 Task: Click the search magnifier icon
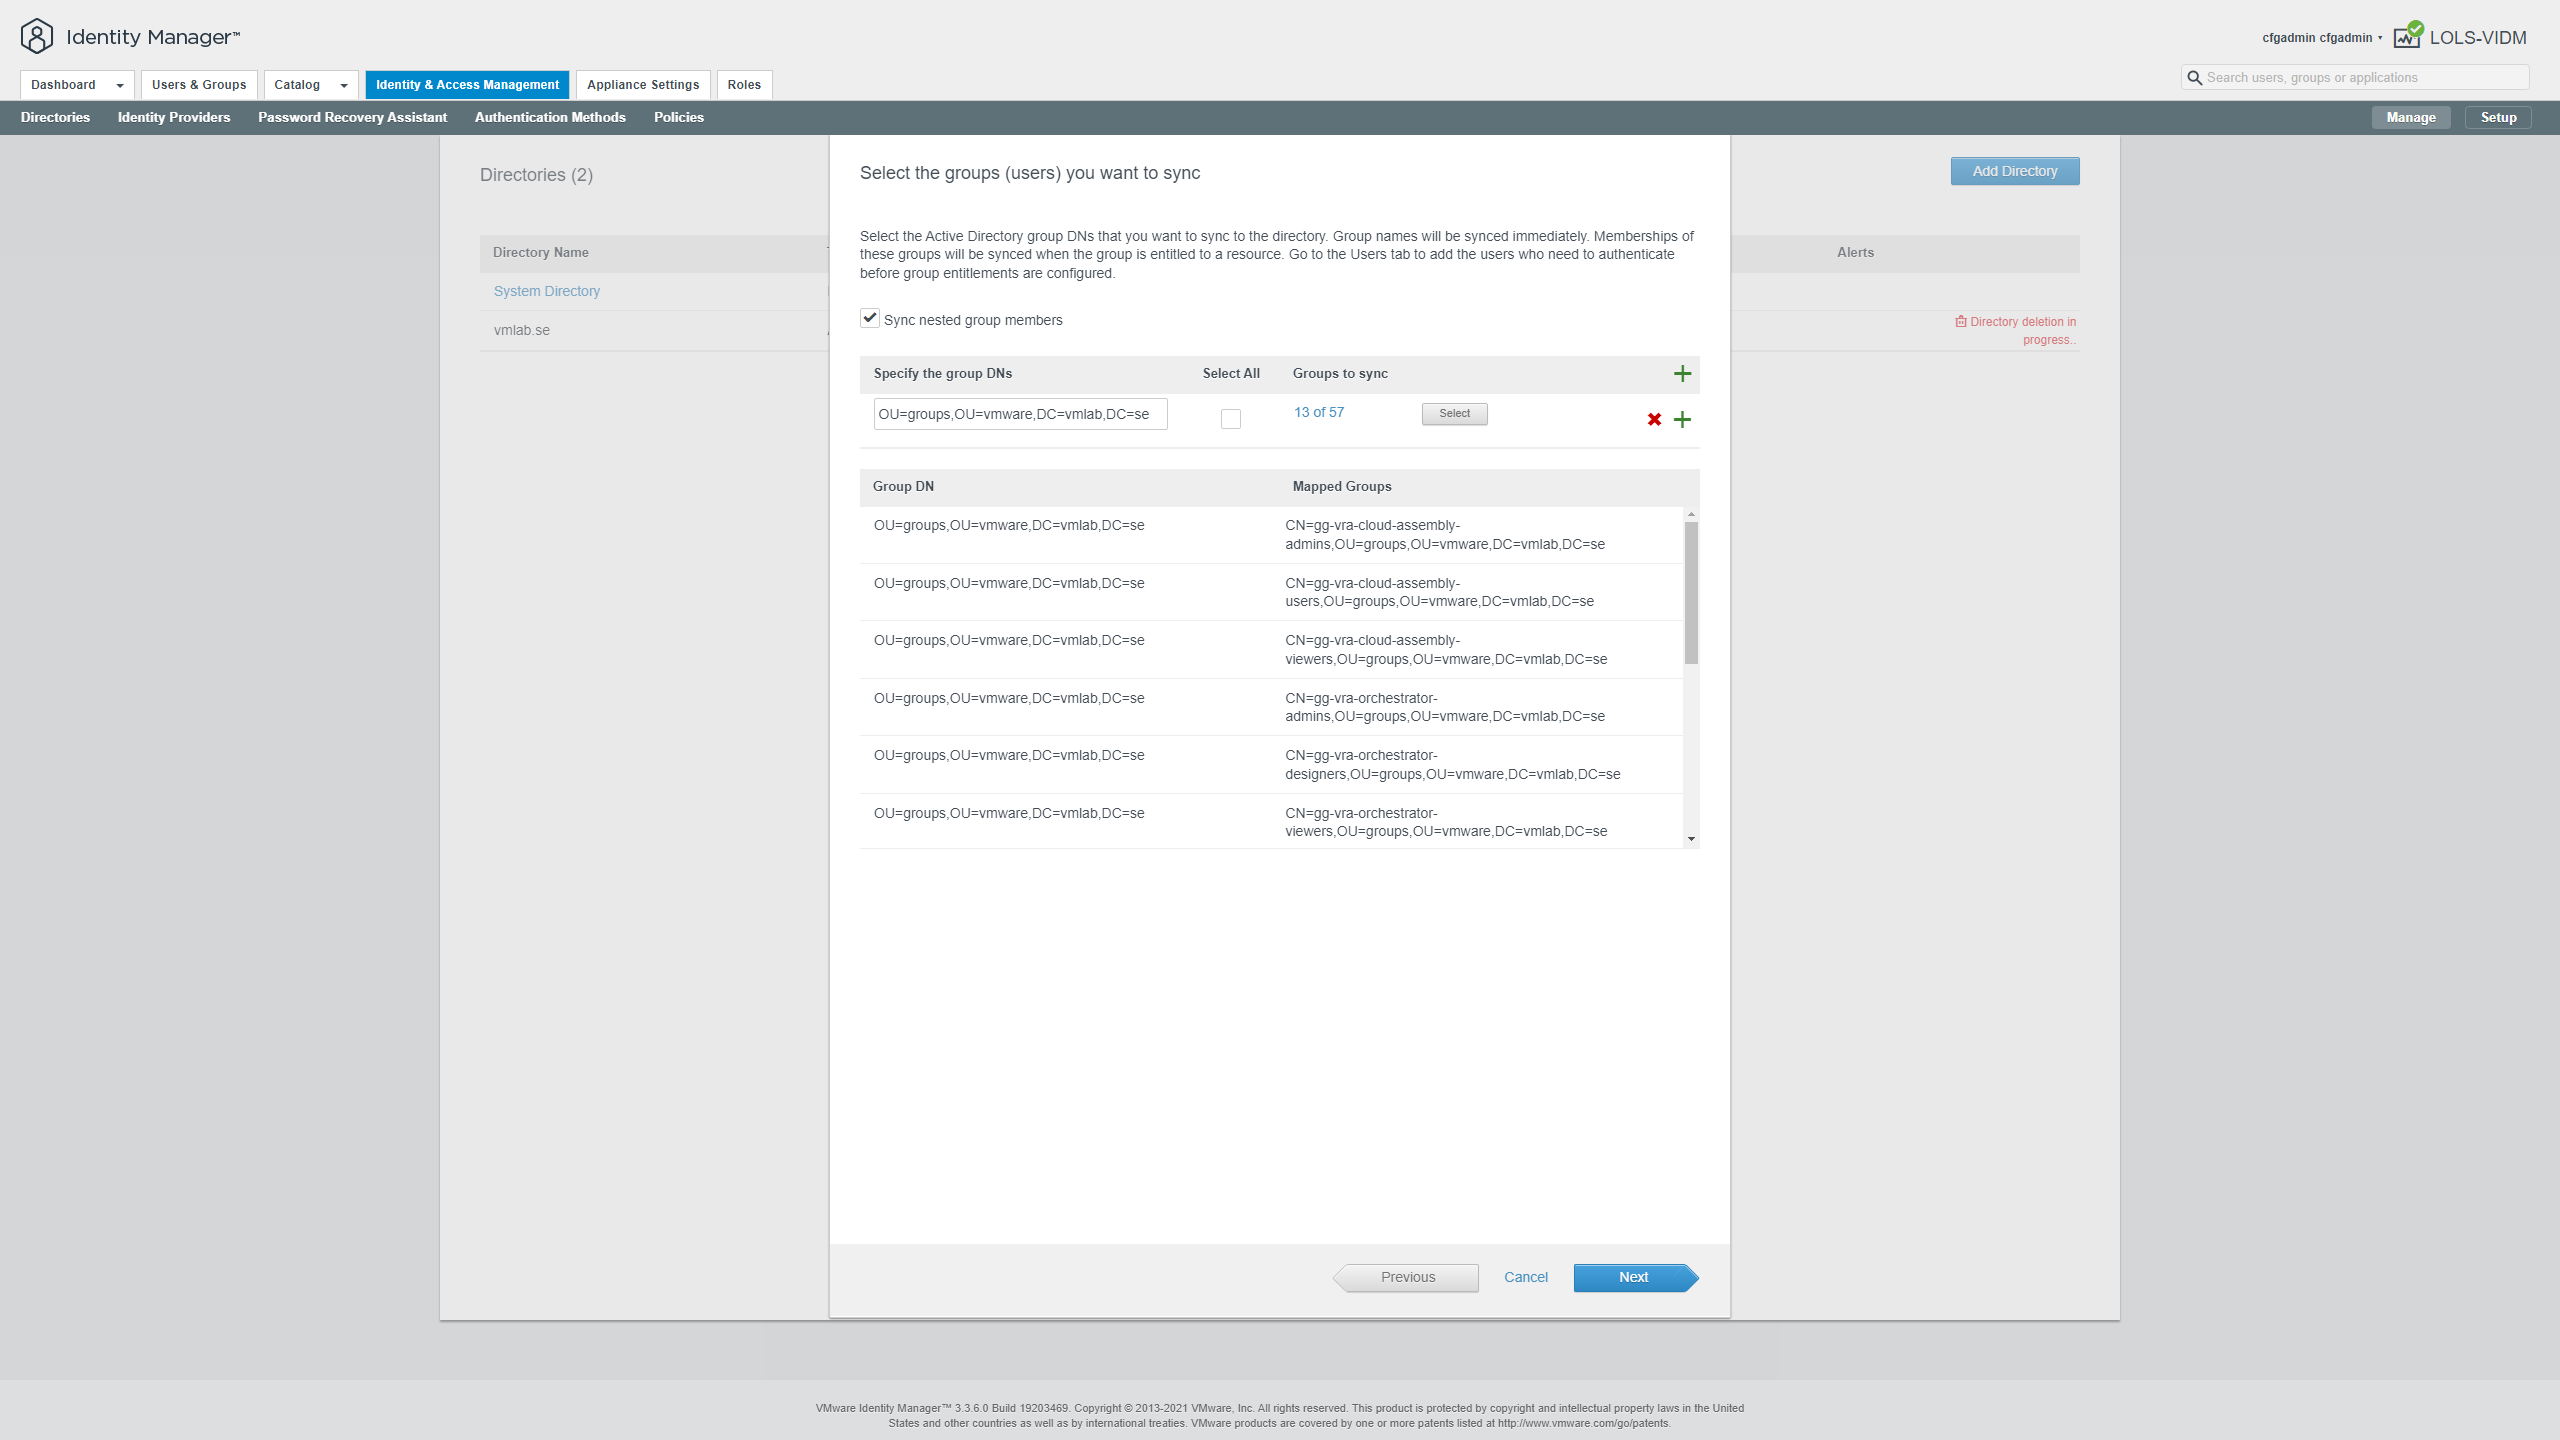[2194, 78]
